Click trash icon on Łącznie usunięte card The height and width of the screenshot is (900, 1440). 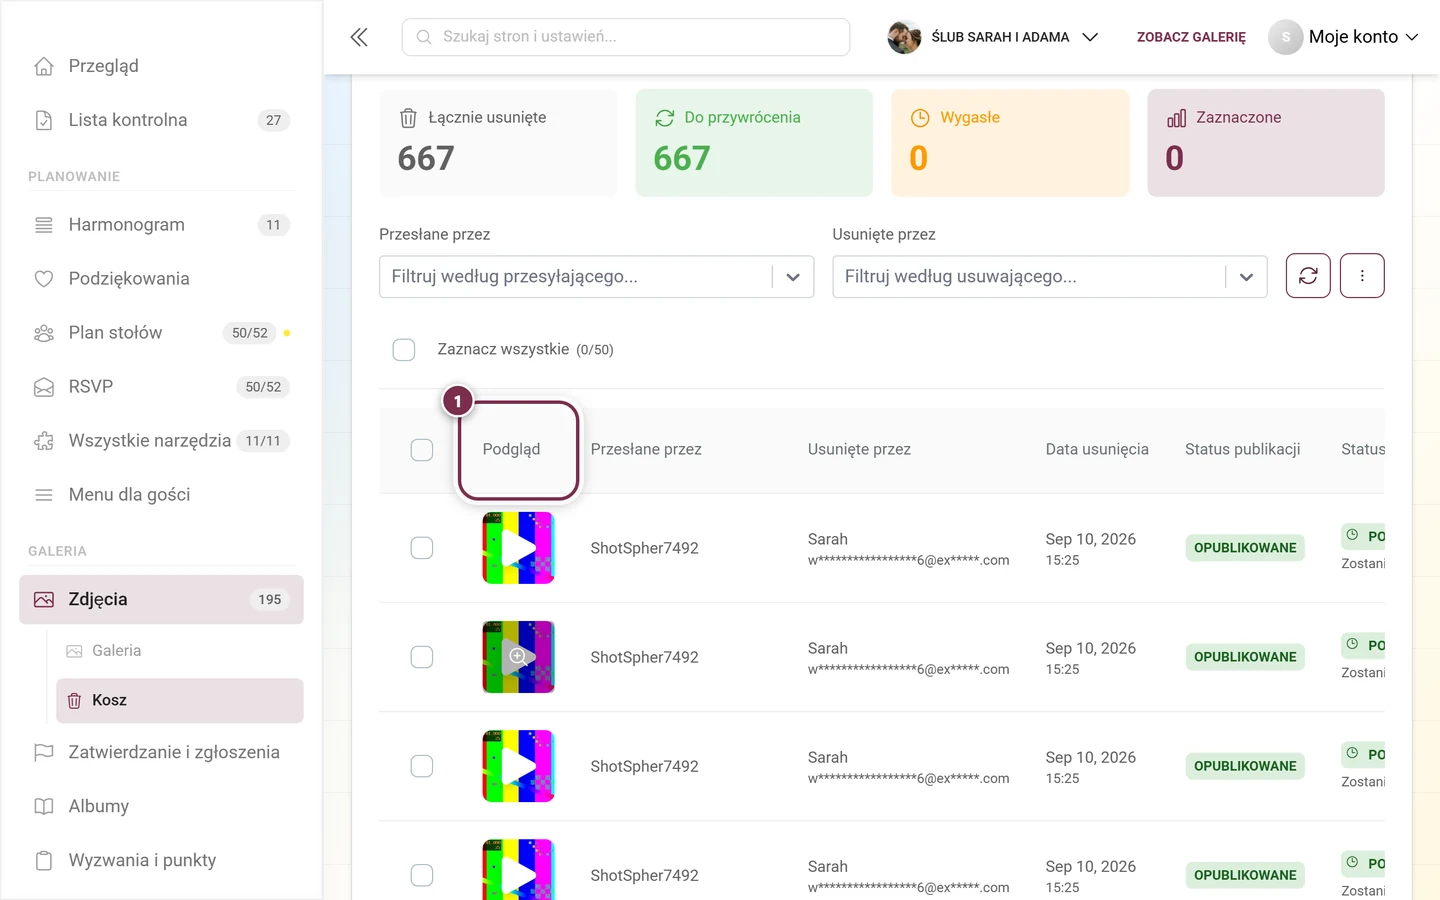click(x=408, y=118)
